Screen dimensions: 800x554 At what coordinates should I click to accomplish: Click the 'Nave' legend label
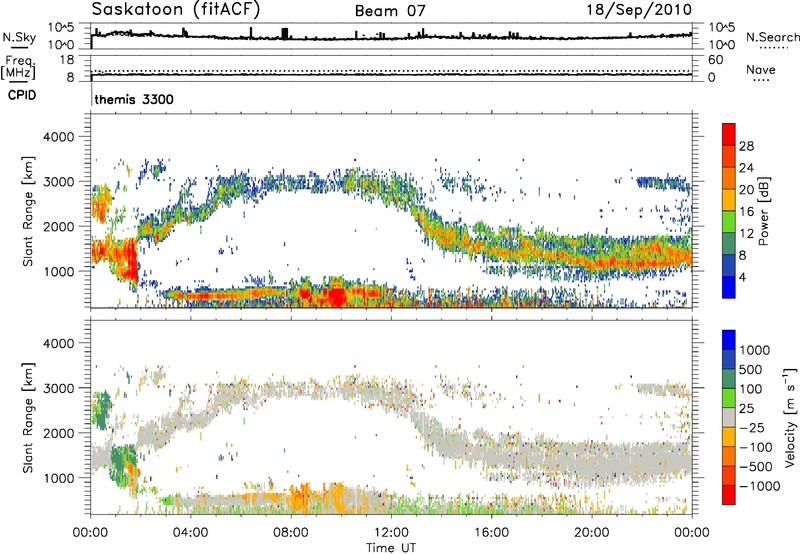[761, 69]
